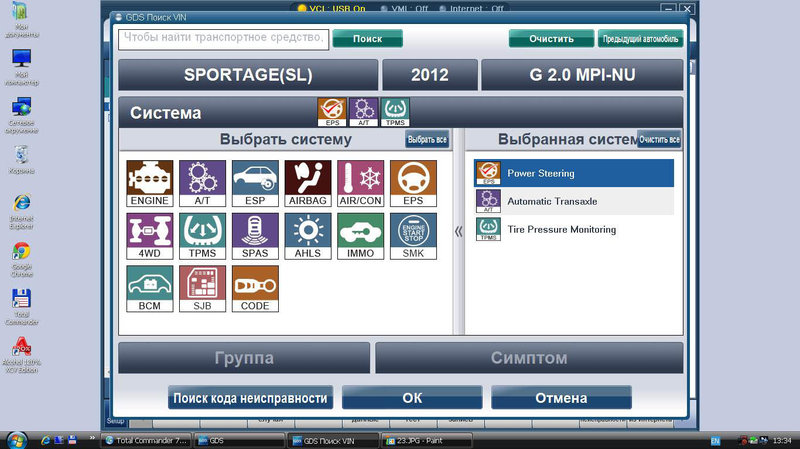Pick the AIRBAG system icon
Image resolution: width=800 pixels, height=449 pixels.
[x=308, y=183]
